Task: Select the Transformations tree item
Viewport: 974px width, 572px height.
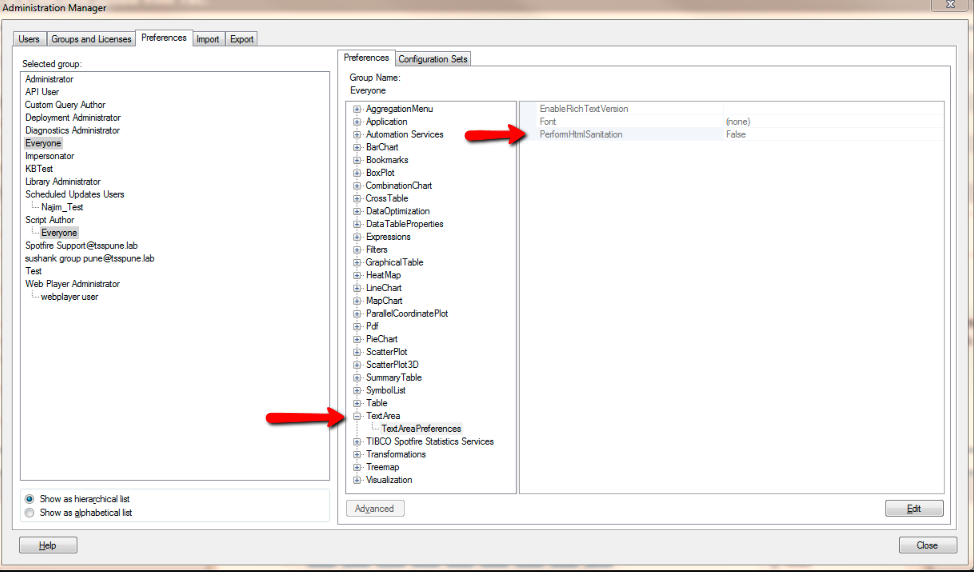Action: pyautogui.click(x=396, y=455)
